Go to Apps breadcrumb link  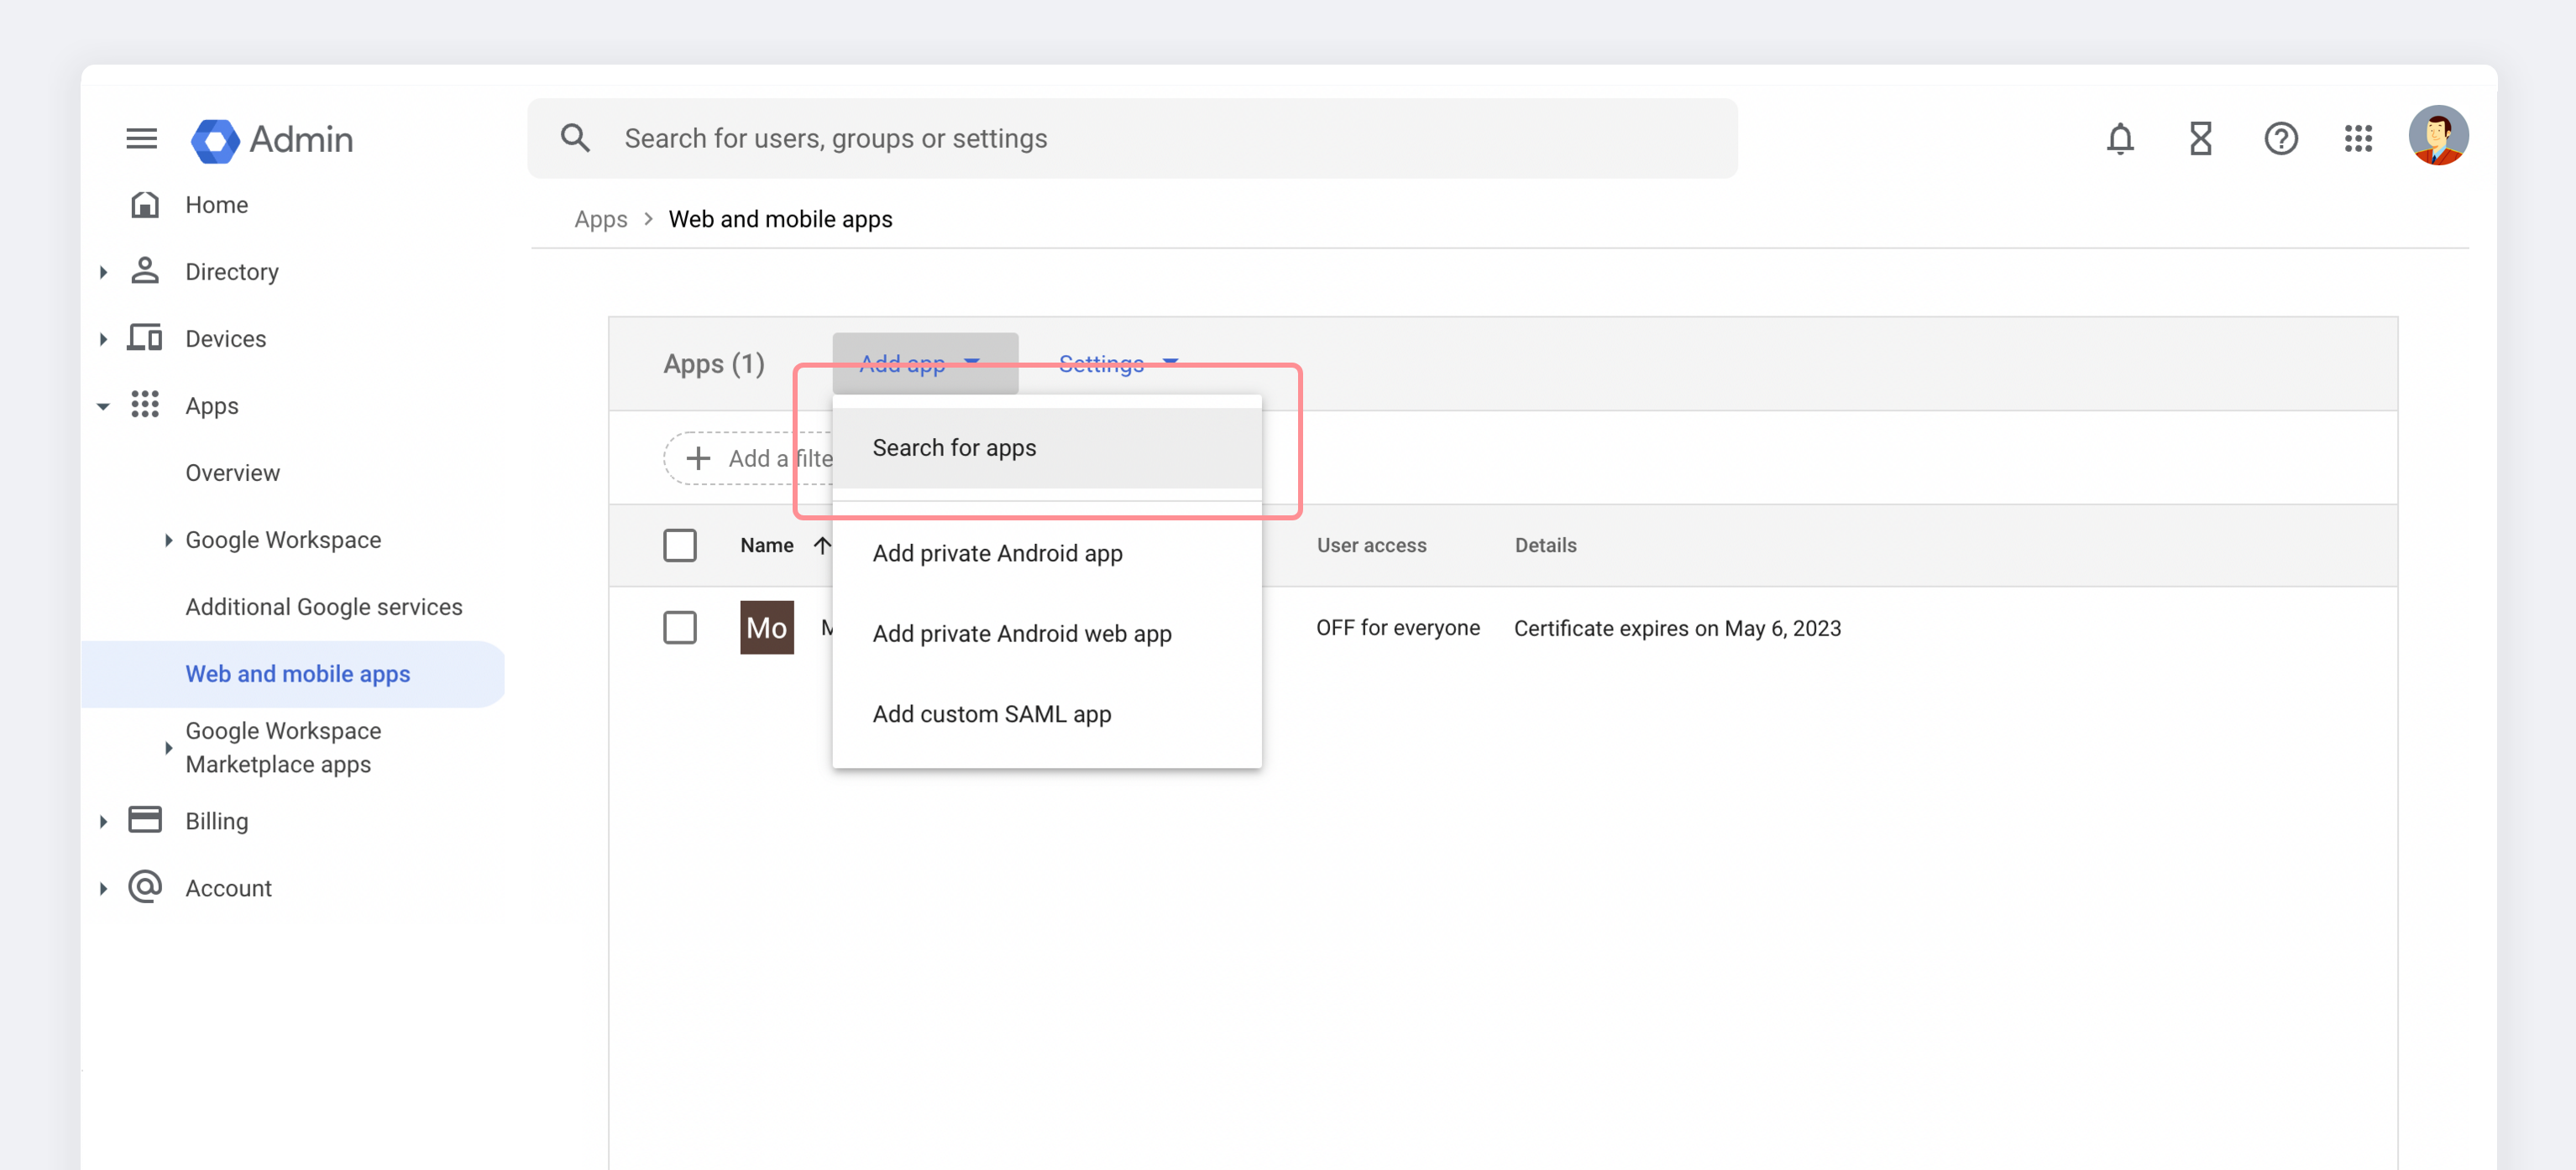(x=600, y=219)
